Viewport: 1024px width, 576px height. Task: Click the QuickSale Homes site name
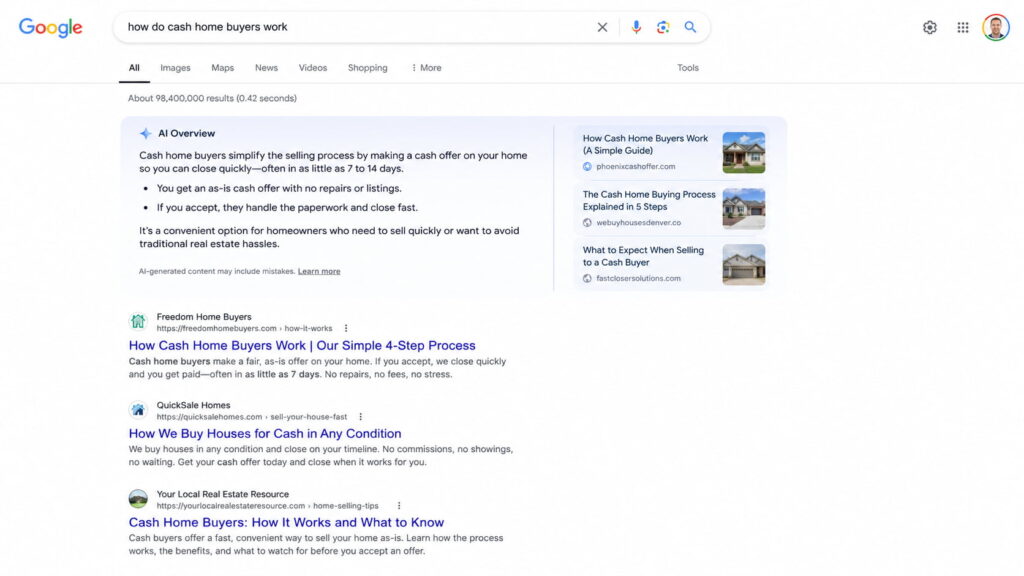193,405
